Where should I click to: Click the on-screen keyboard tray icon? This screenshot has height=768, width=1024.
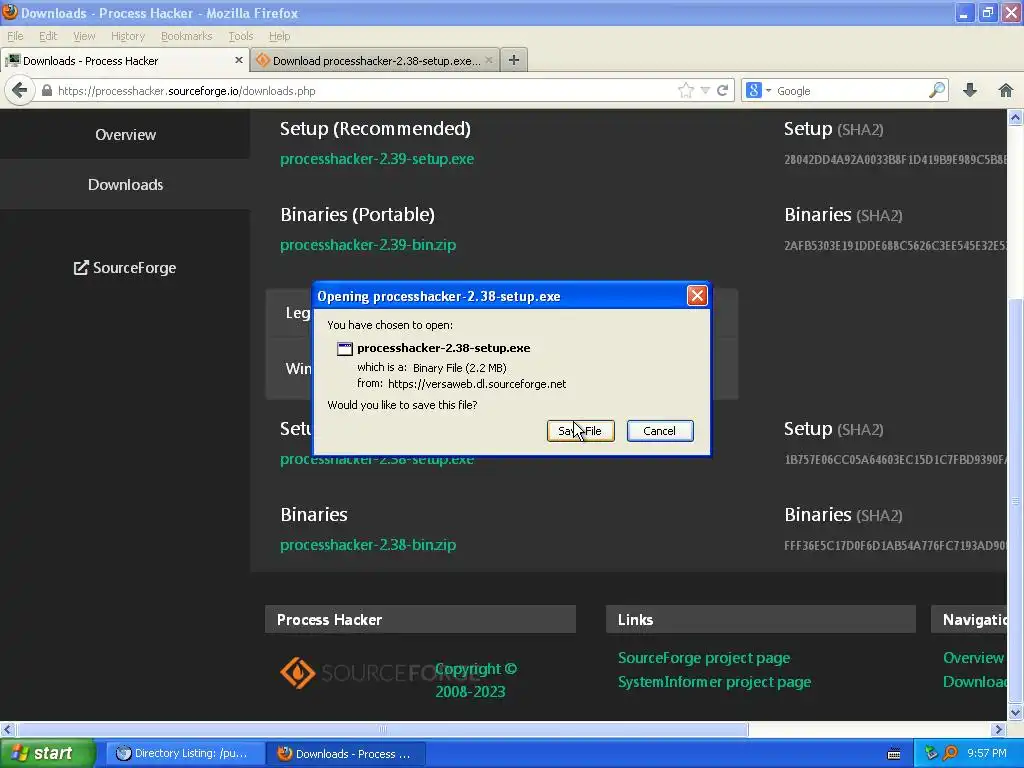[894, 754]
